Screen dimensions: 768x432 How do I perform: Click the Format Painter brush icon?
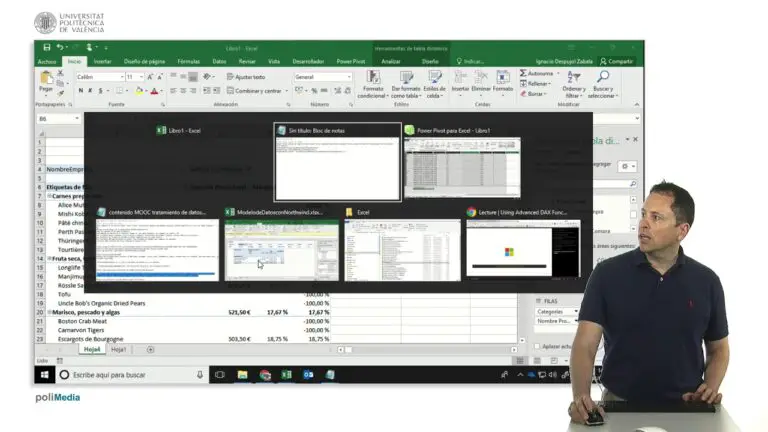coord(61,92)
